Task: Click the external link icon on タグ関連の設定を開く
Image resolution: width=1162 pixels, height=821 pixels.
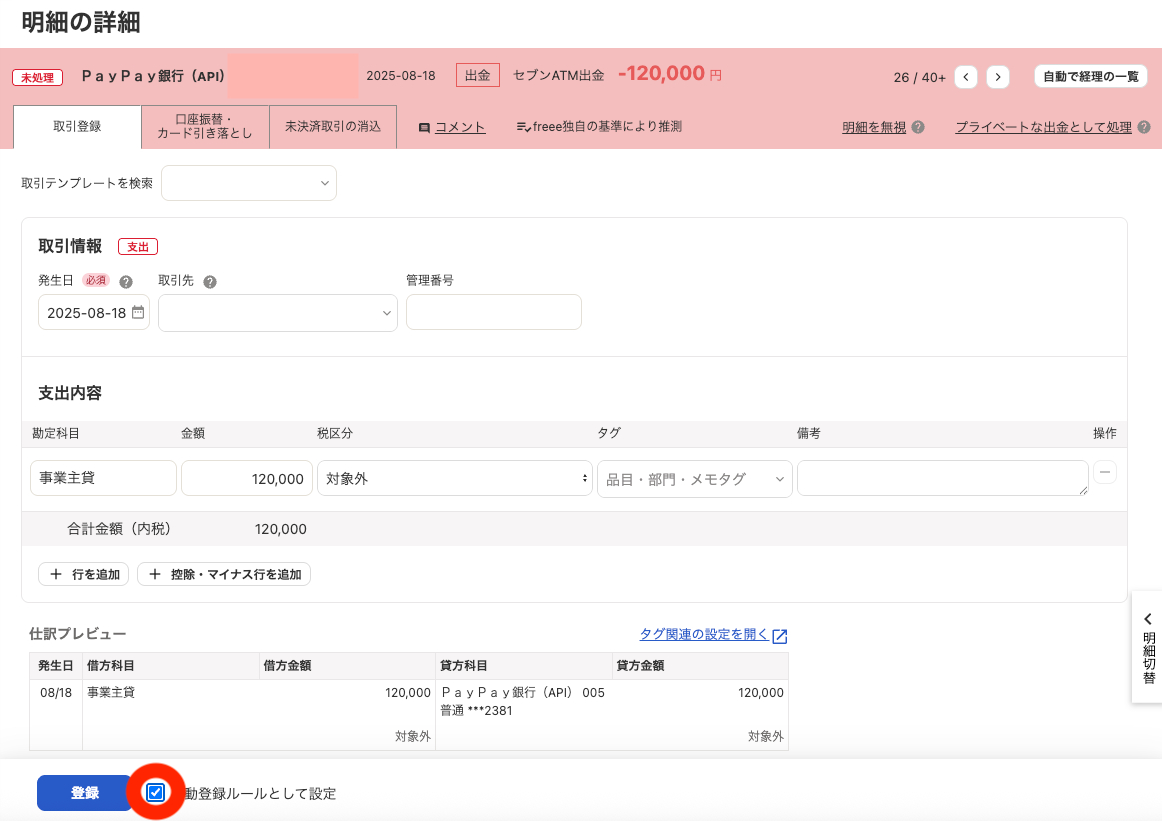Action: (x=780, y=635)
